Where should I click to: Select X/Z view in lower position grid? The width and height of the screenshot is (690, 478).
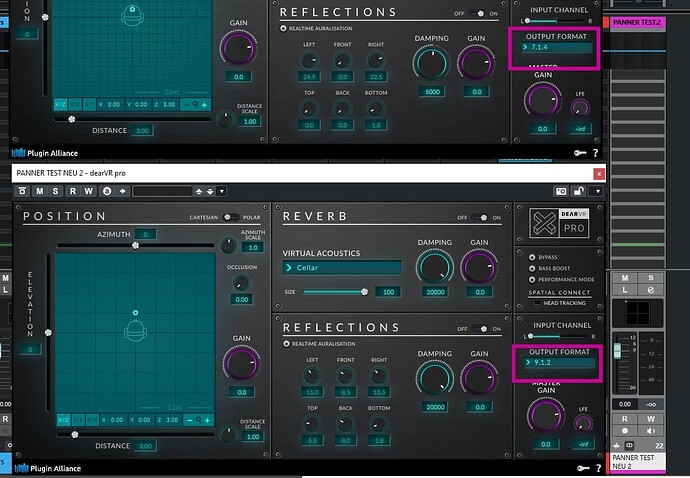63,420
